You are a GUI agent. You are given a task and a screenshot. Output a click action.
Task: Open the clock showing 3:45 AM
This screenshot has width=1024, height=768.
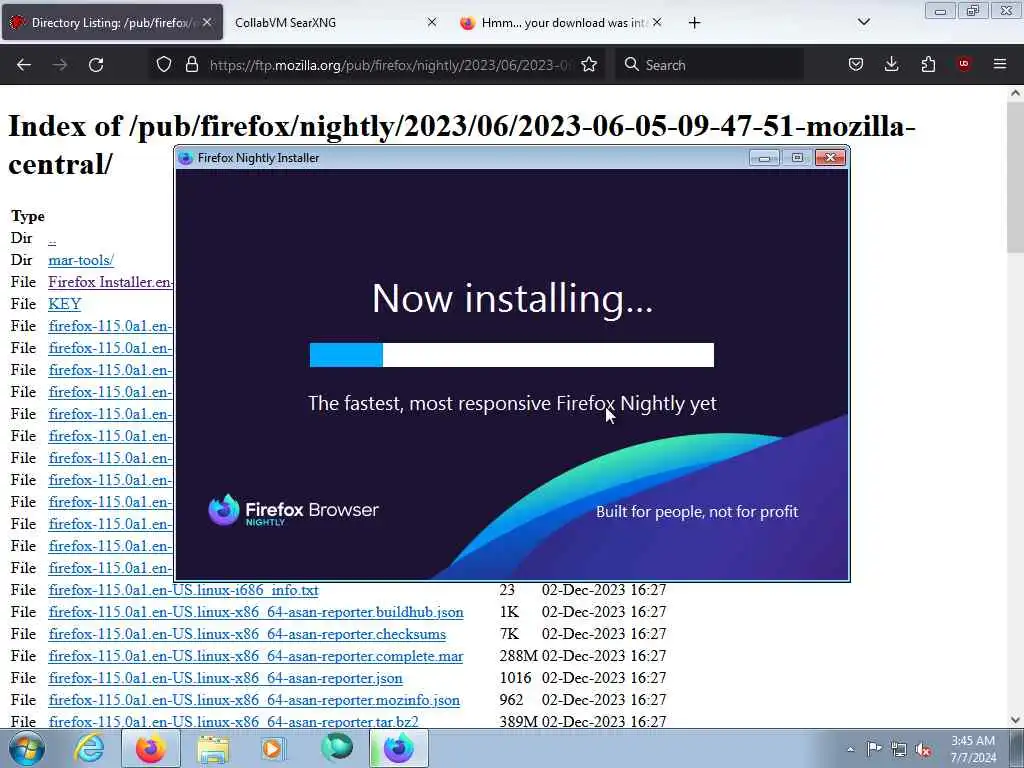point(973,749)
